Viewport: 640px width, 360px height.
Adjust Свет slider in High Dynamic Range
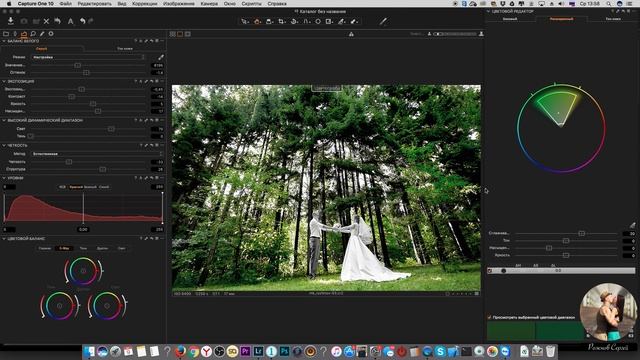click(x=111, y=129)
